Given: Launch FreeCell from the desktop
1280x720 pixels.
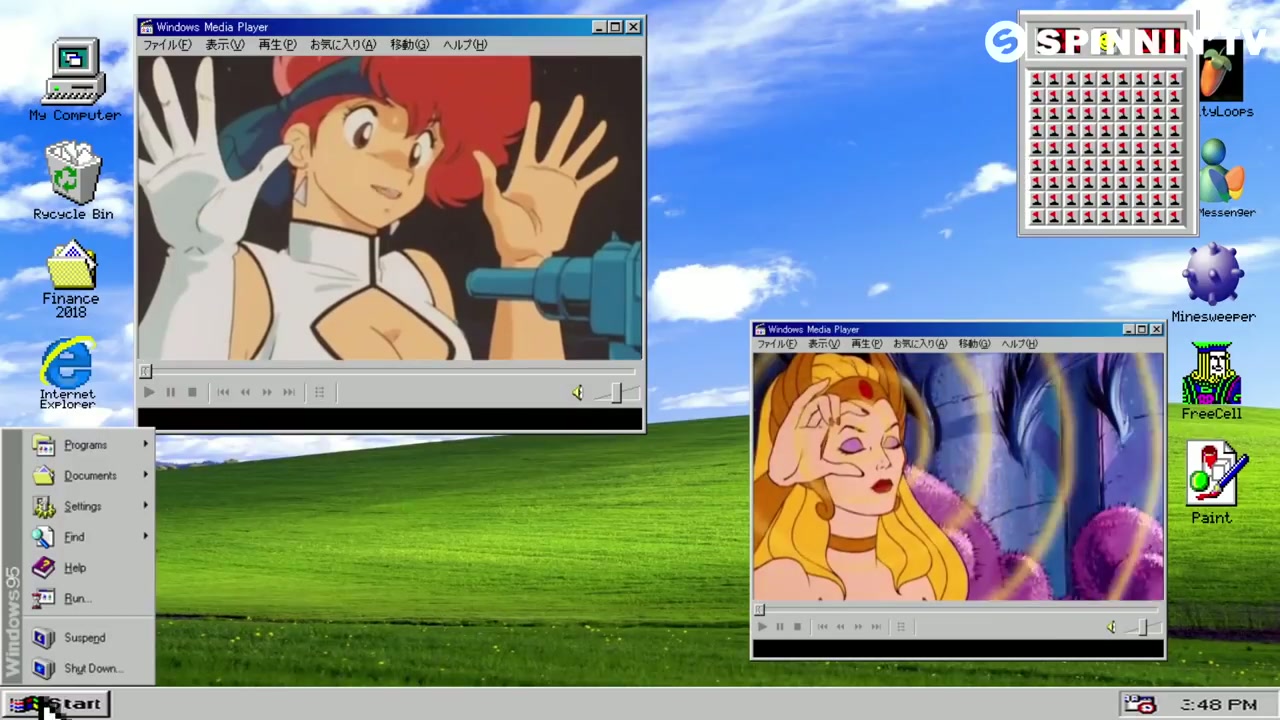Looking at the screenshot, I should (x=1211, y=375).
